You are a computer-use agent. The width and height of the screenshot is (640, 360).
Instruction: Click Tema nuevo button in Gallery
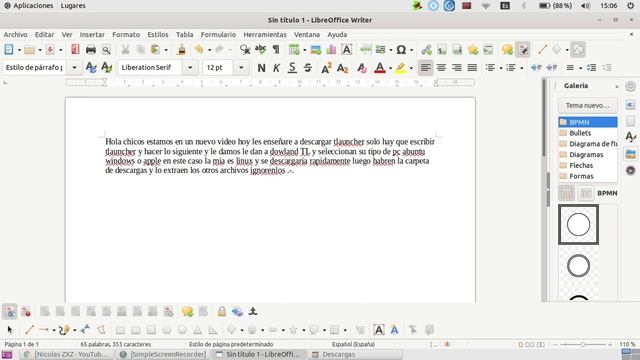[x=587, y=105]
